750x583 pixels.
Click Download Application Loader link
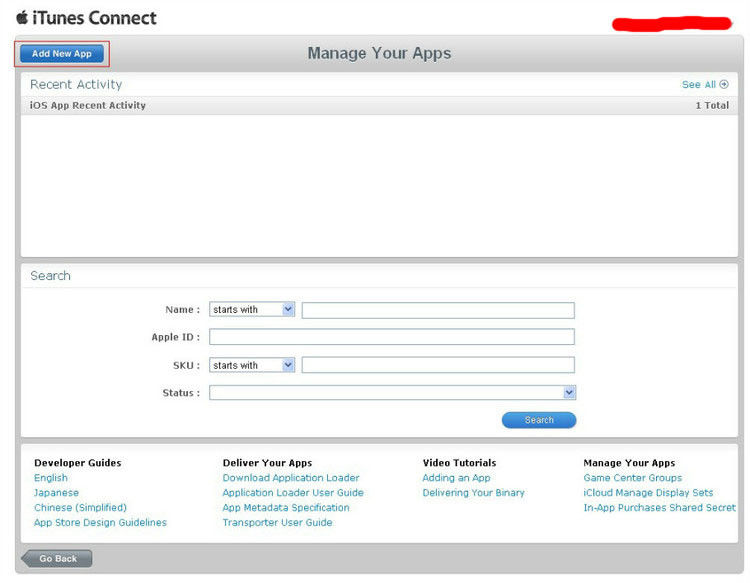tap(291, 478)
